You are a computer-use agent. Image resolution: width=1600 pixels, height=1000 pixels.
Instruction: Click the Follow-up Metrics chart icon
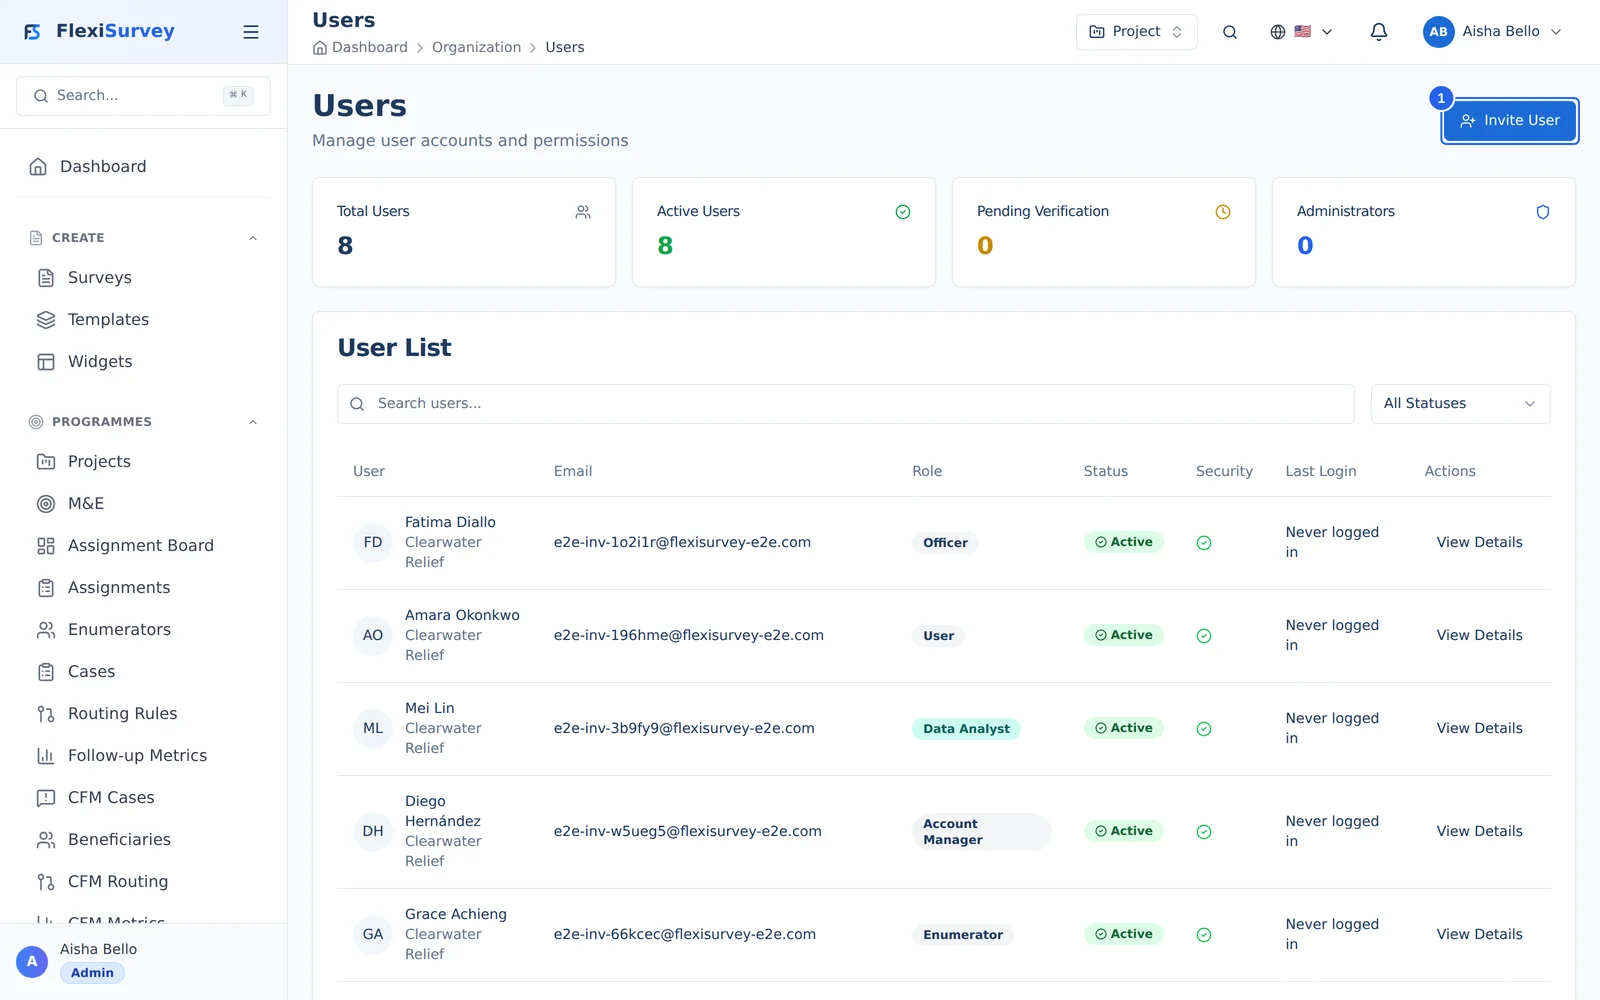pos(46,756)
